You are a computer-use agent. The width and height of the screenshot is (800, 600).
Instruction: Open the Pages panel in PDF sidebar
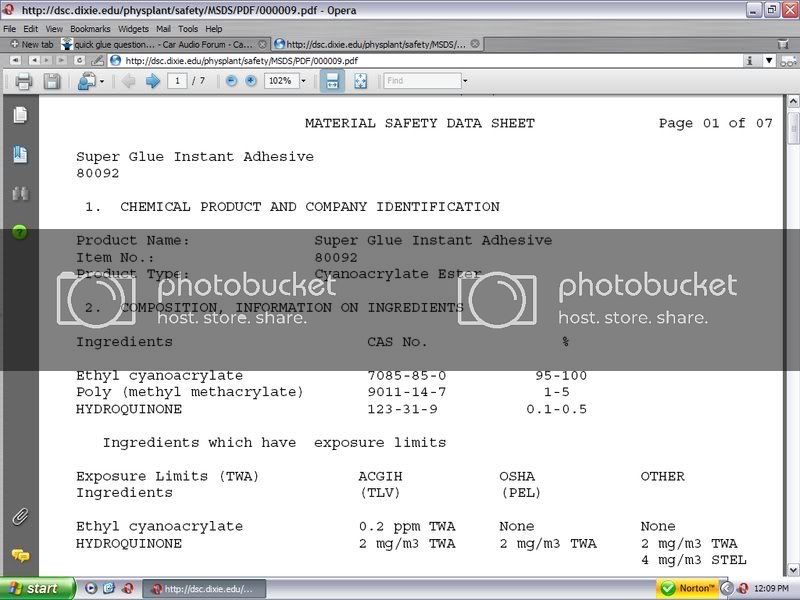[20, 115]
